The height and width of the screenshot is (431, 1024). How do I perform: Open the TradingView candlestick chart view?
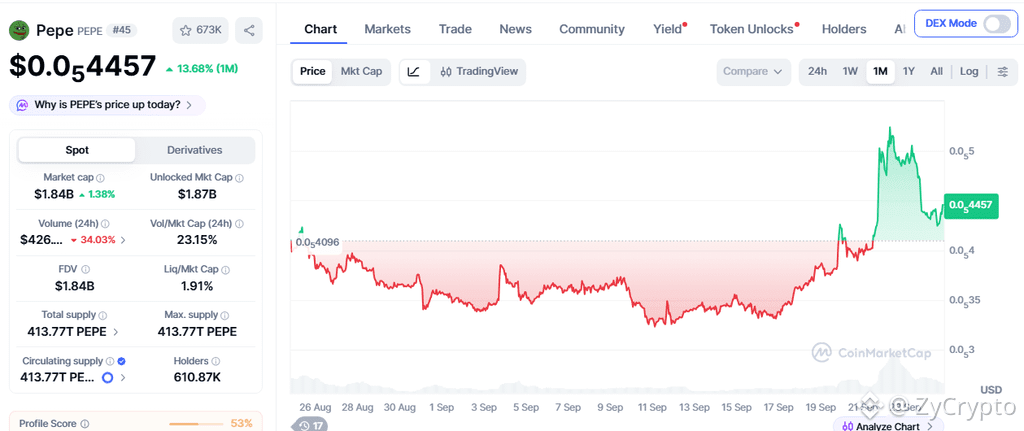(x=479, y=72)
